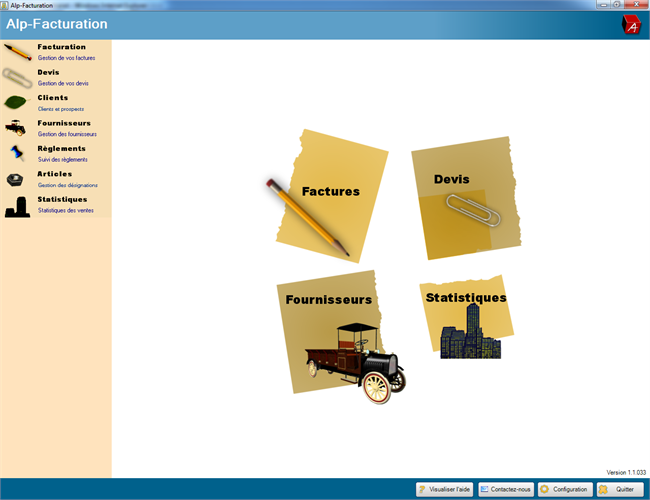Open the Statistiques tile with the buildings
650x500 pixels.
pos(466,315)
